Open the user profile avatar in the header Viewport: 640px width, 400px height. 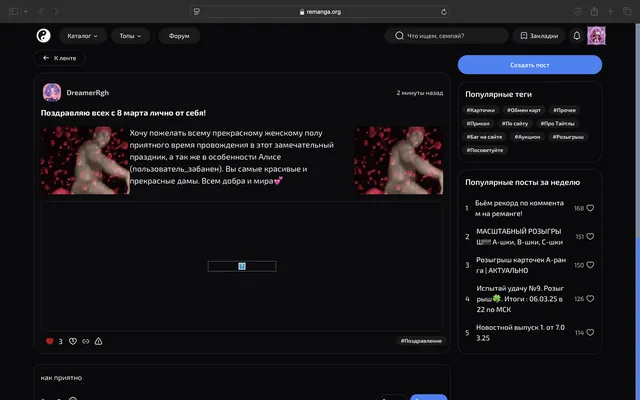pos(596,36)
